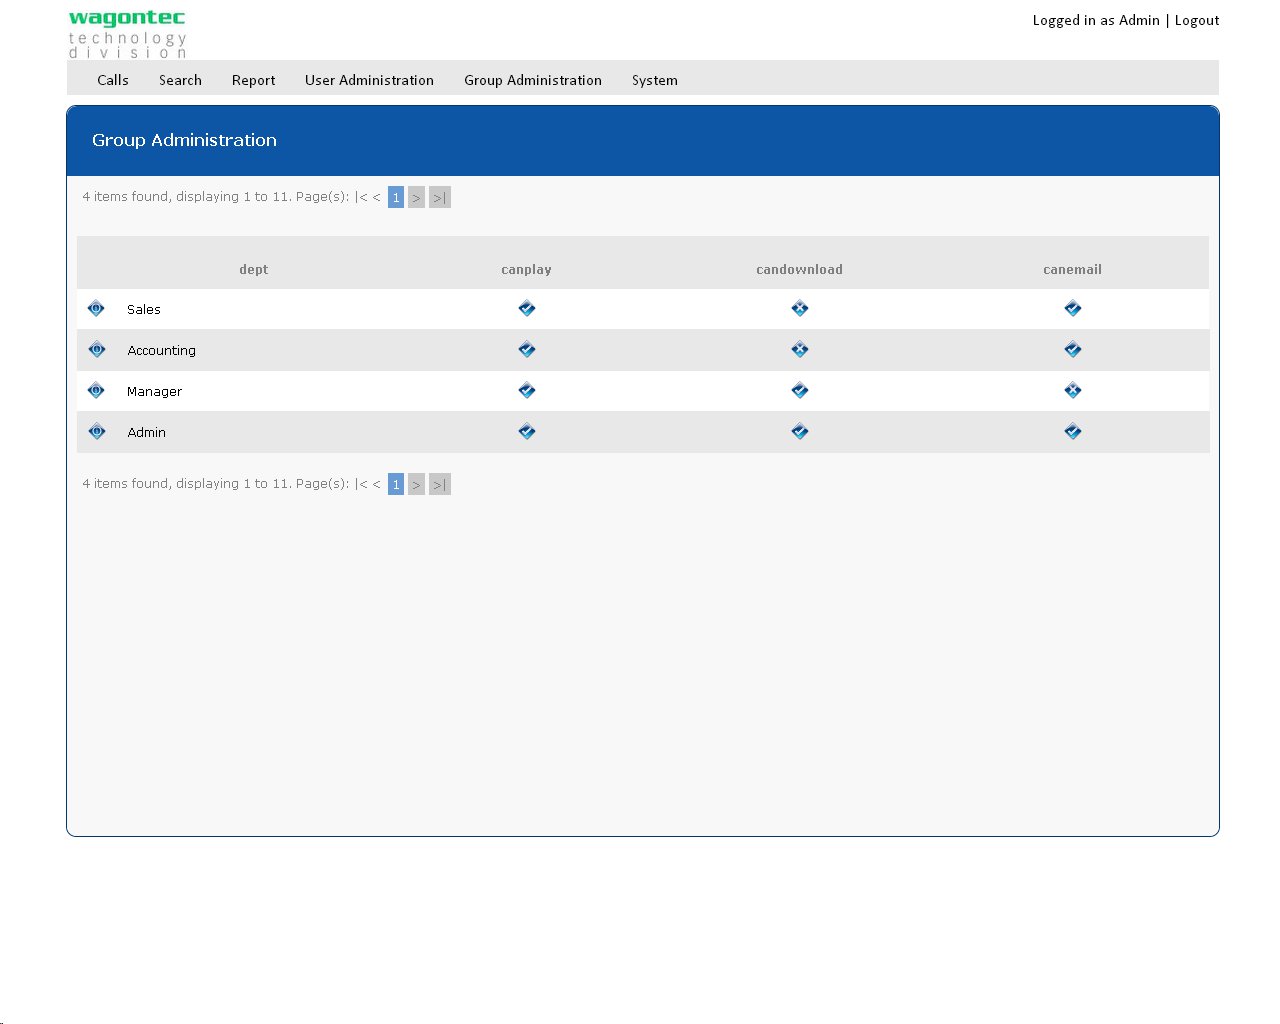Toggle candownload permission for Sales
Viewport: 1280px width, 1024px height.
point(800,308)
